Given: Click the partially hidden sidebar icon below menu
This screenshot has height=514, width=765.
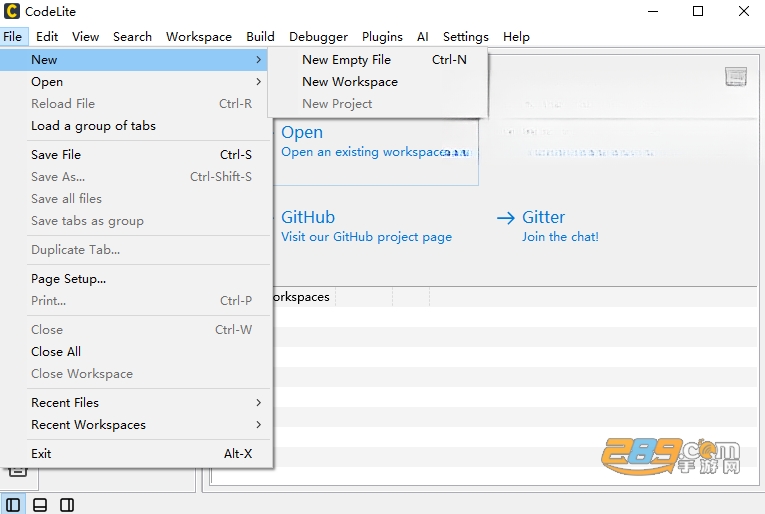Looking at the screenshot, I should [x=18, y=472].
